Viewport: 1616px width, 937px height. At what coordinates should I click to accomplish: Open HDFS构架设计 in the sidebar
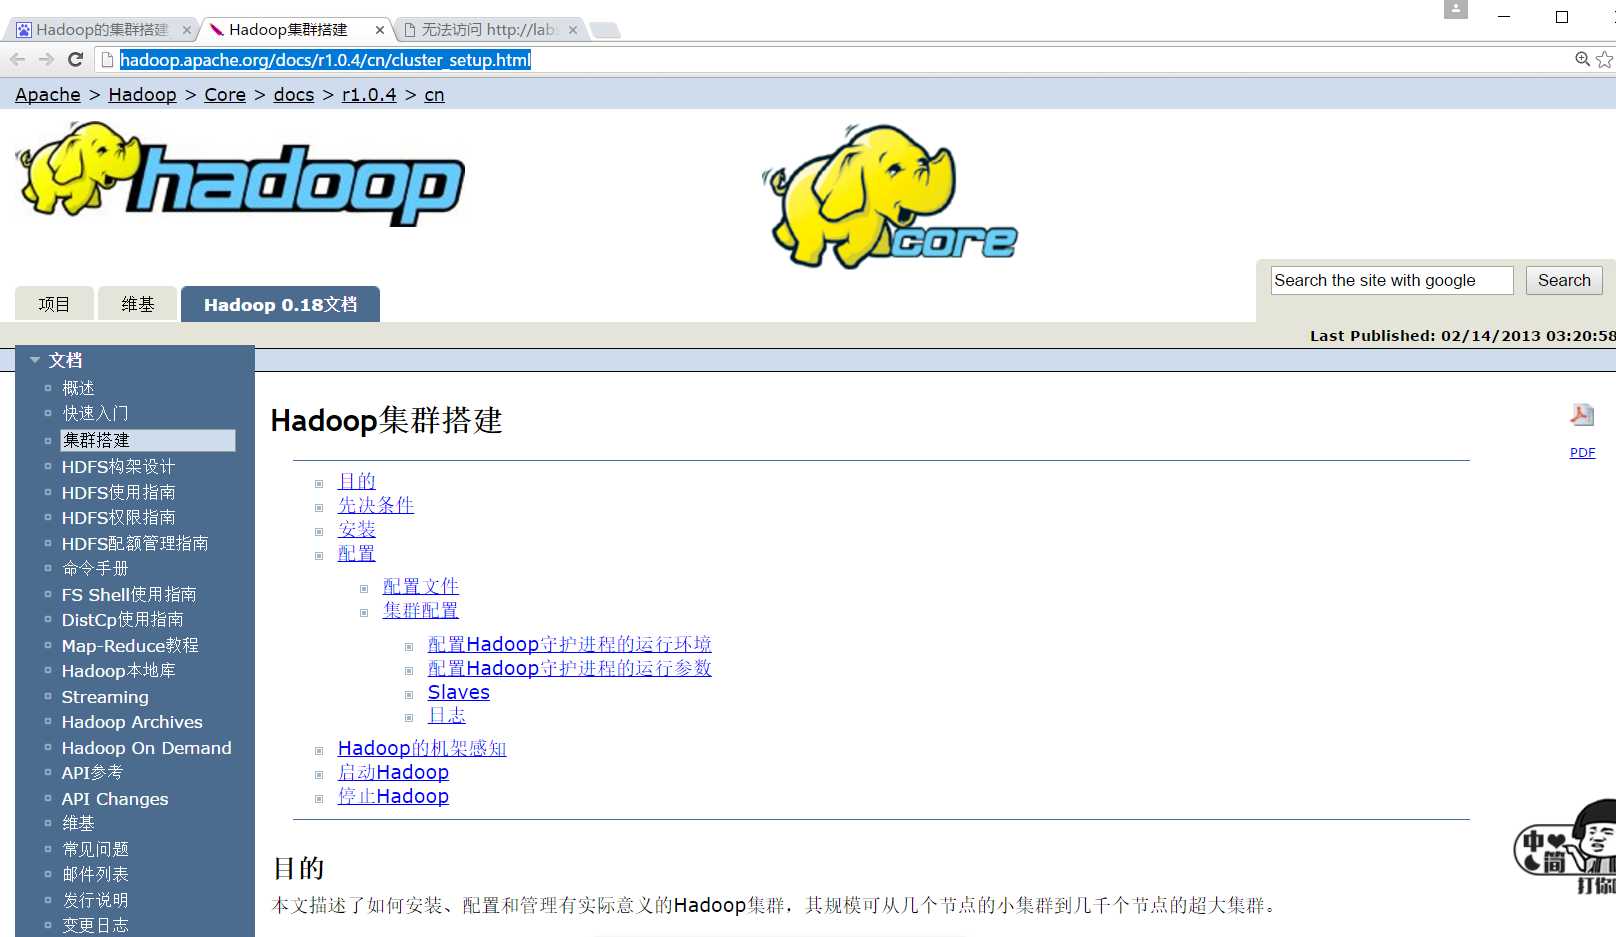[x=118, y=467]
